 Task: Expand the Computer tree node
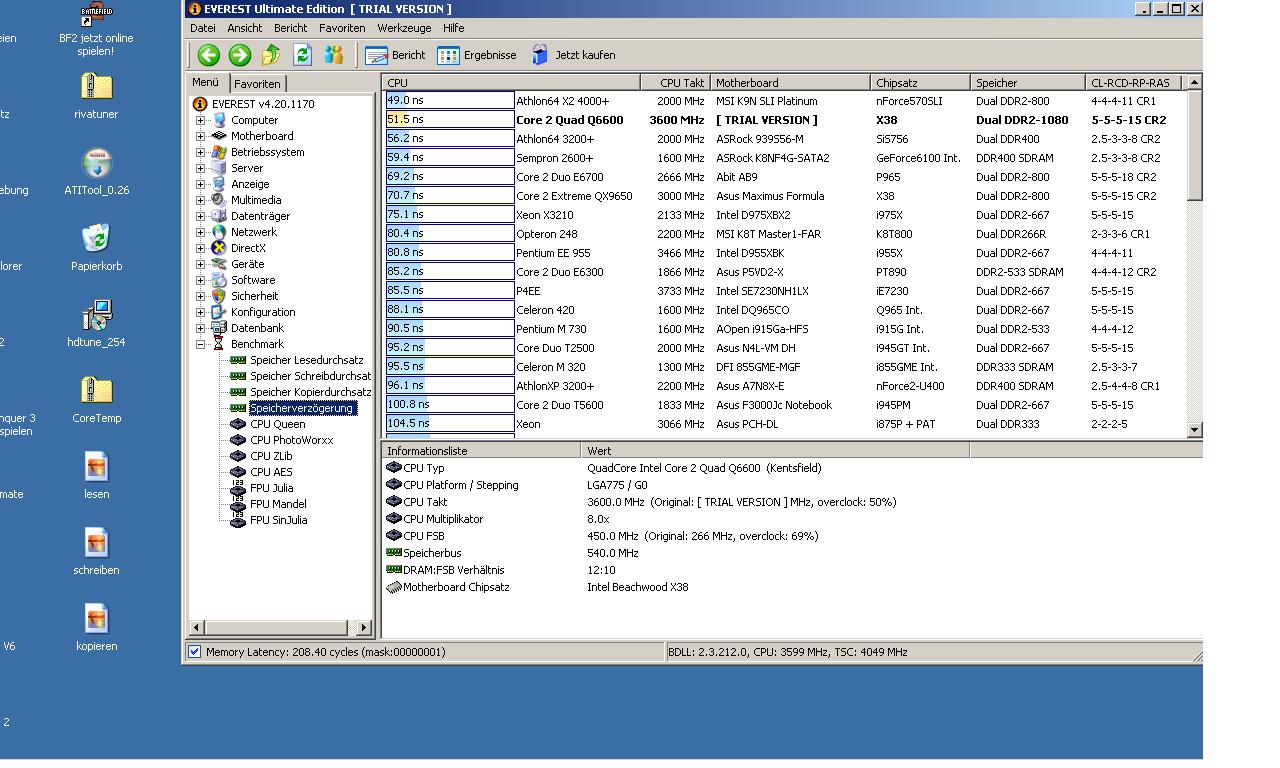pos(200,120)
